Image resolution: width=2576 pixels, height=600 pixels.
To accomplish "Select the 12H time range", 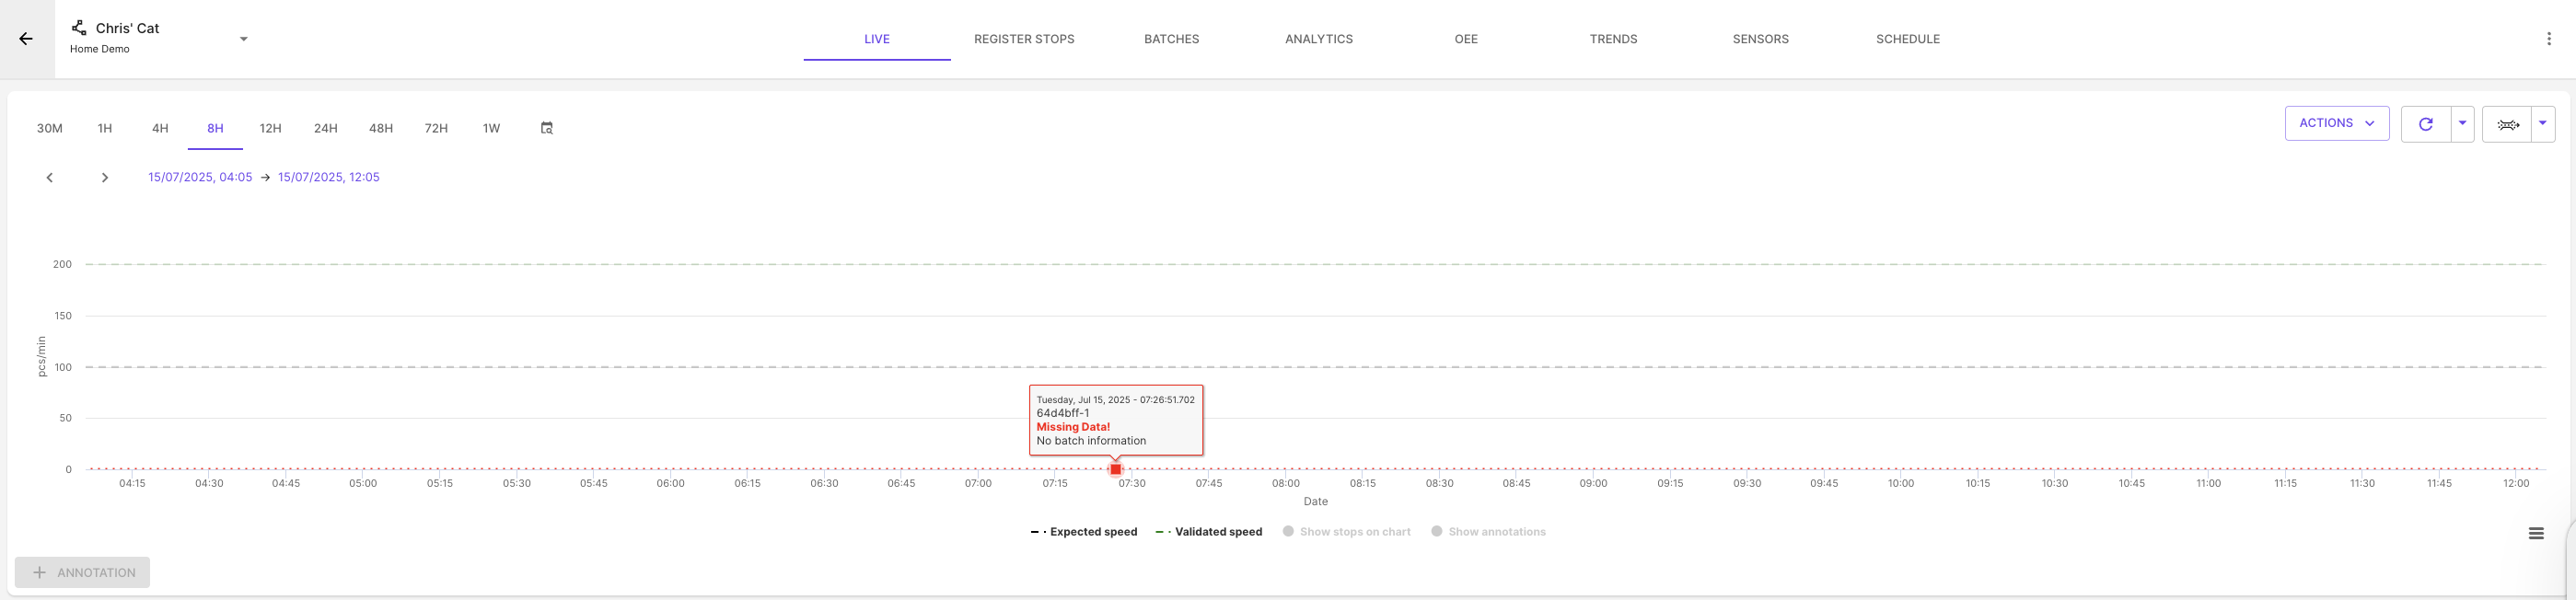I will coord(270,128).
